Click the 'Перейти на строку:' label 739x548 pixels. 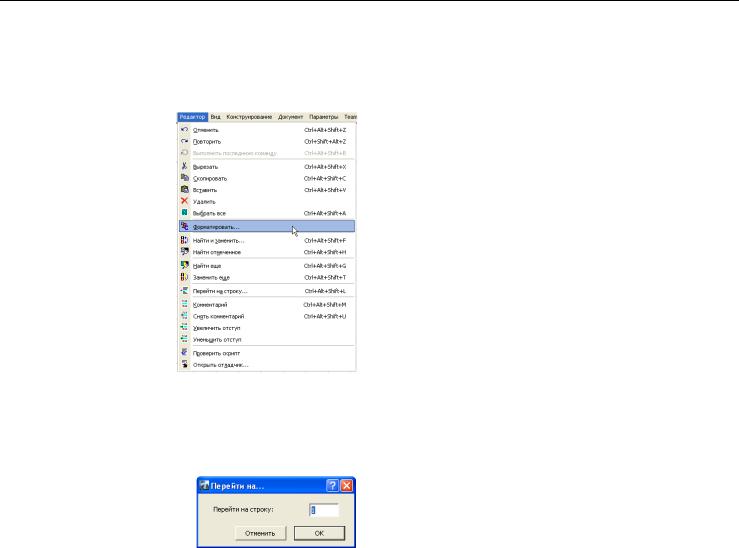(x=243, y=509)
